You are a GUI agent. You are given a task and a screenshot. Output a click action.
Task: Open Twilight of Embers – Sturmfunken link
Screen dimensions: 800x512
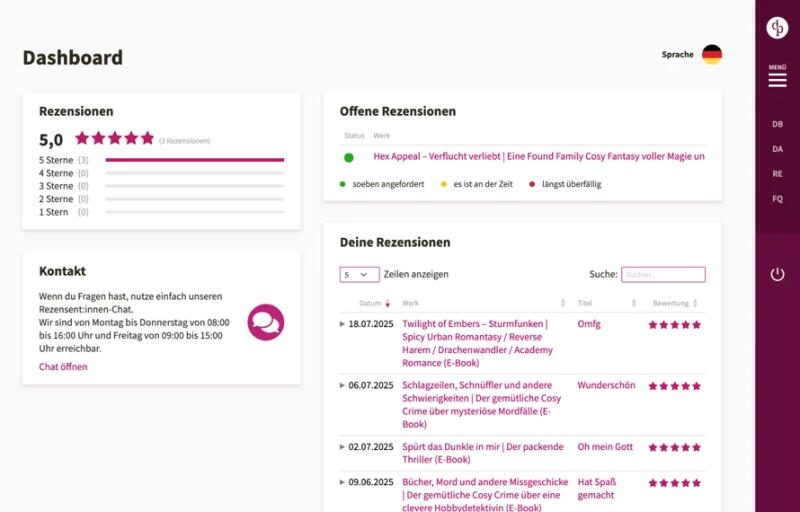478,343
